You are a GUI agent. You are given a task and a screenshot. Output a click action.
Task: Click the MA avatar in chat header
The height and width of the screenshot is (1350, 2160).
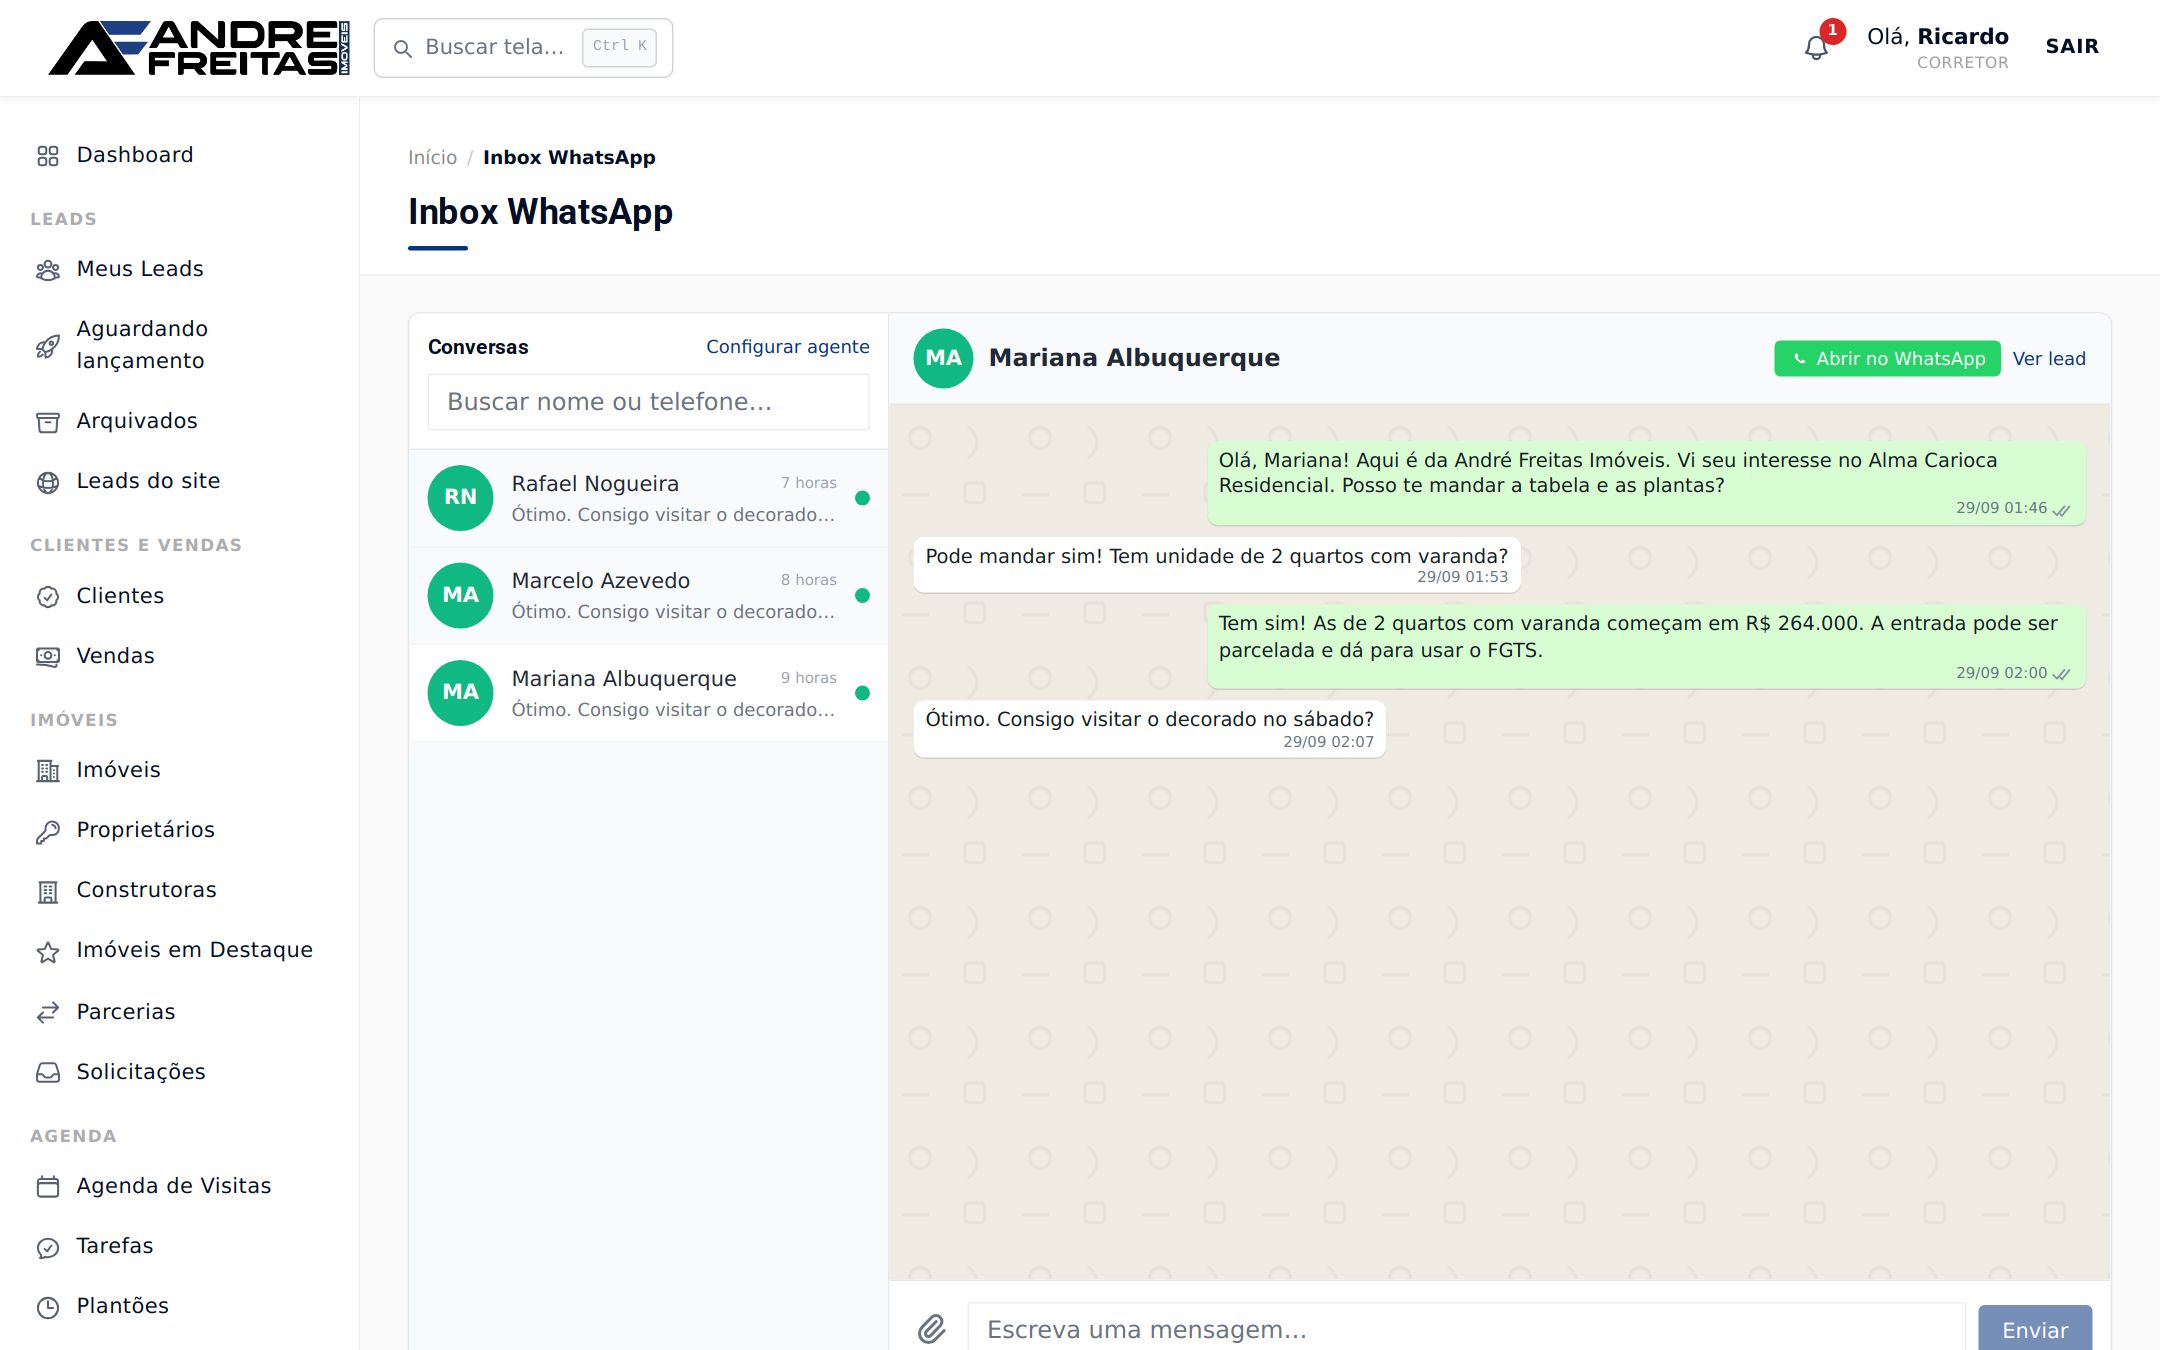pos(943,358)
